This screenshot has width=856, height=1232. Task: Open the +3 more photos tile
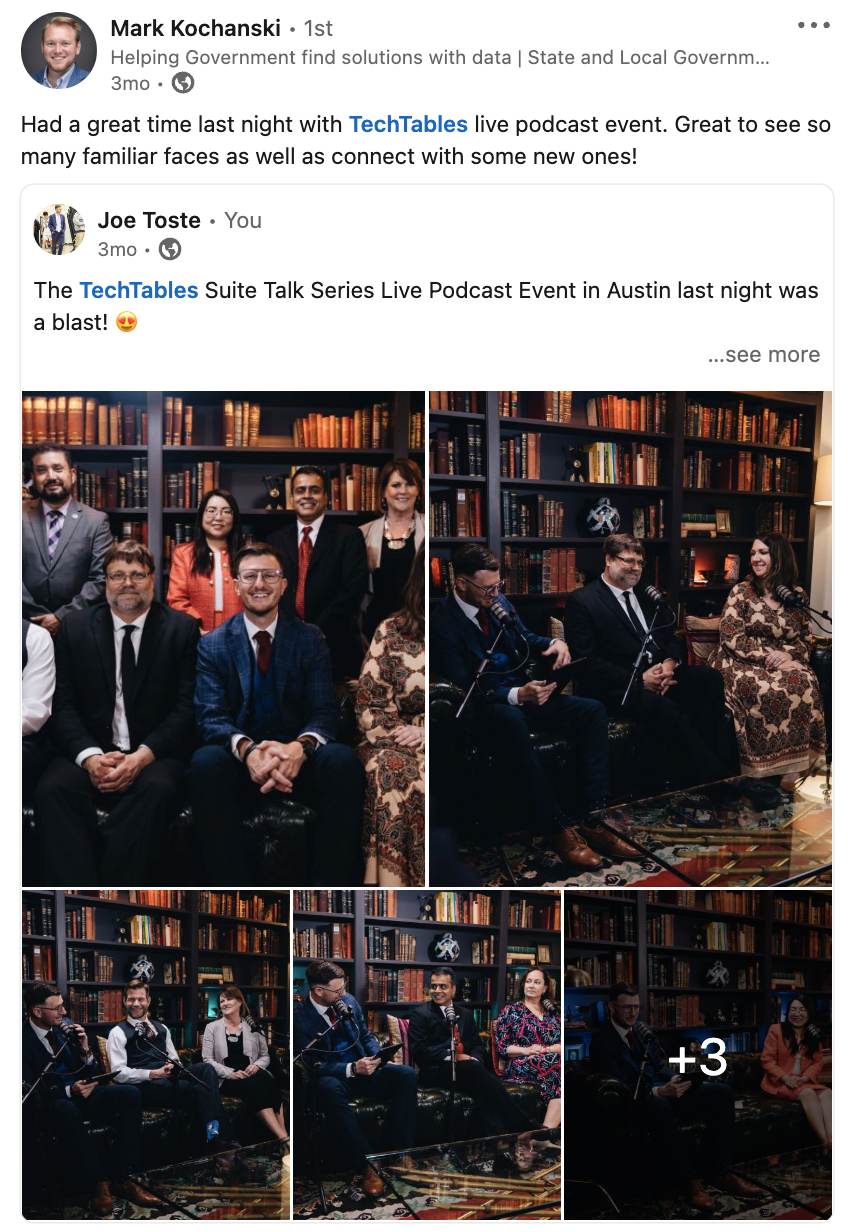[x=698, y=1055]
